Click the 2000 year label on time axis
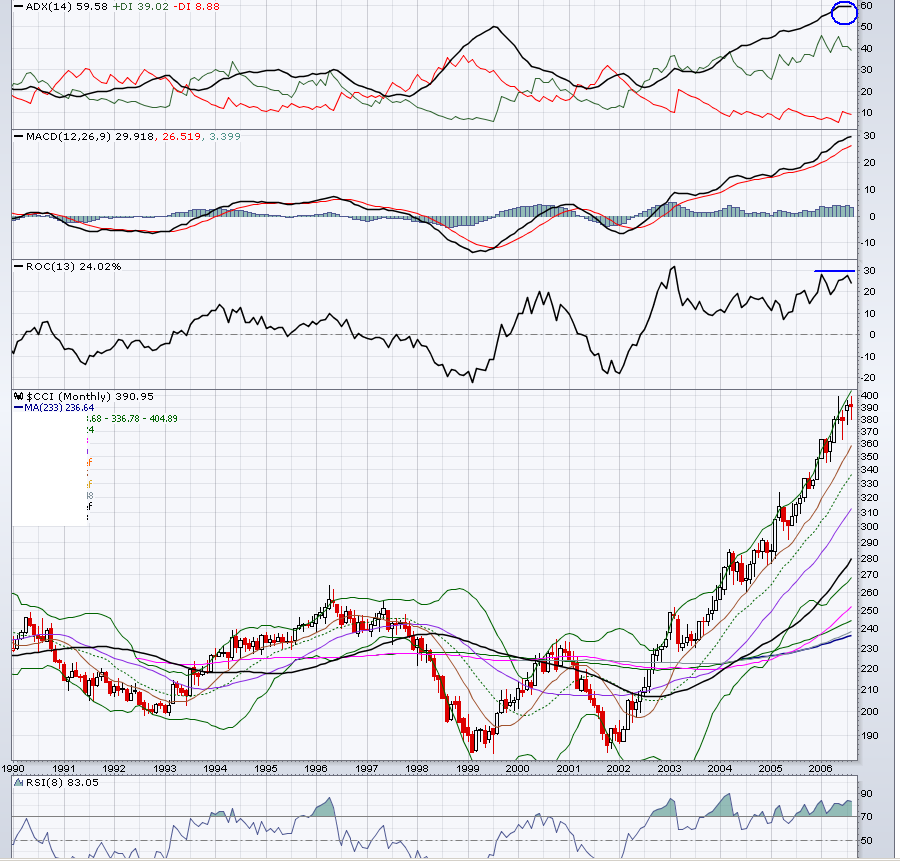 click(x=517, y=769)
